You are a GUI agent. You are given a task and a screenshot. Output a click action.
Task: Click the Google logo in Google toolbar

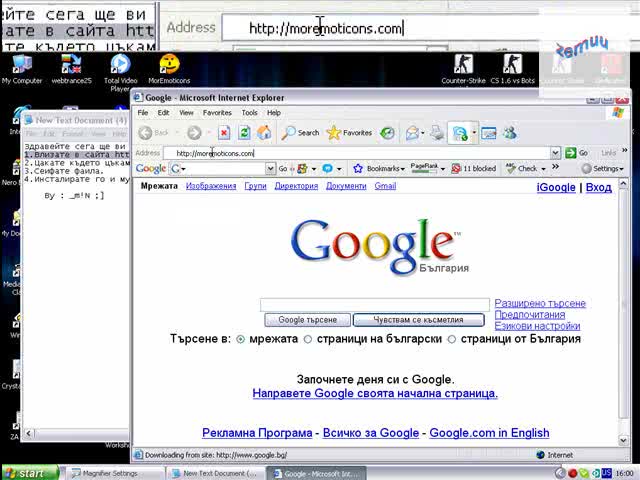151,168
